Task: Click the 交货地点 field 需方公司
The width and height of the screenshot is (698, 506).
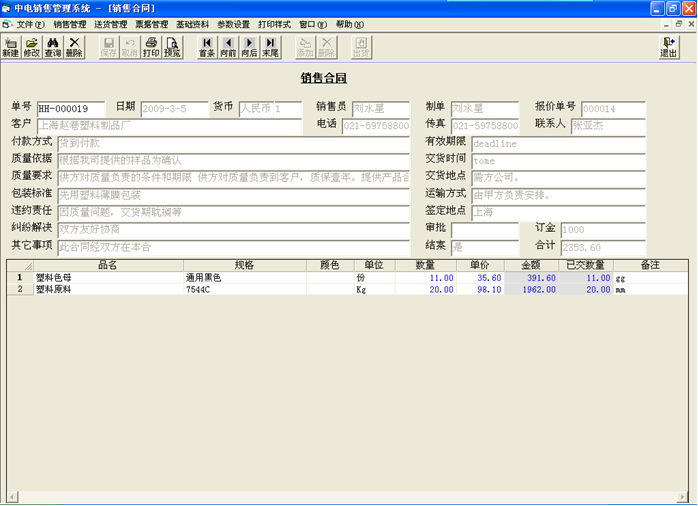Action: coord(558,178)
